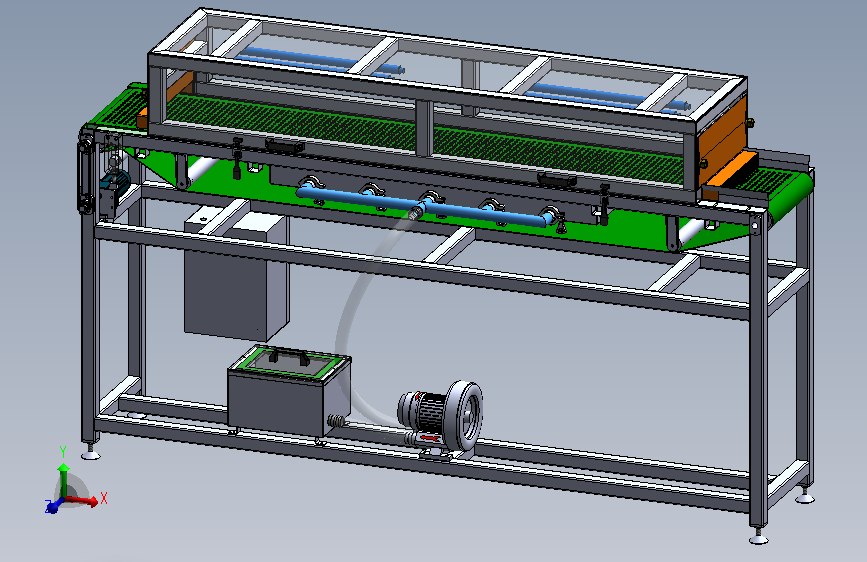Select the left blue tube inside the top enclosure
The height and width of the screenshot is (562, 867).
(321, 61)
